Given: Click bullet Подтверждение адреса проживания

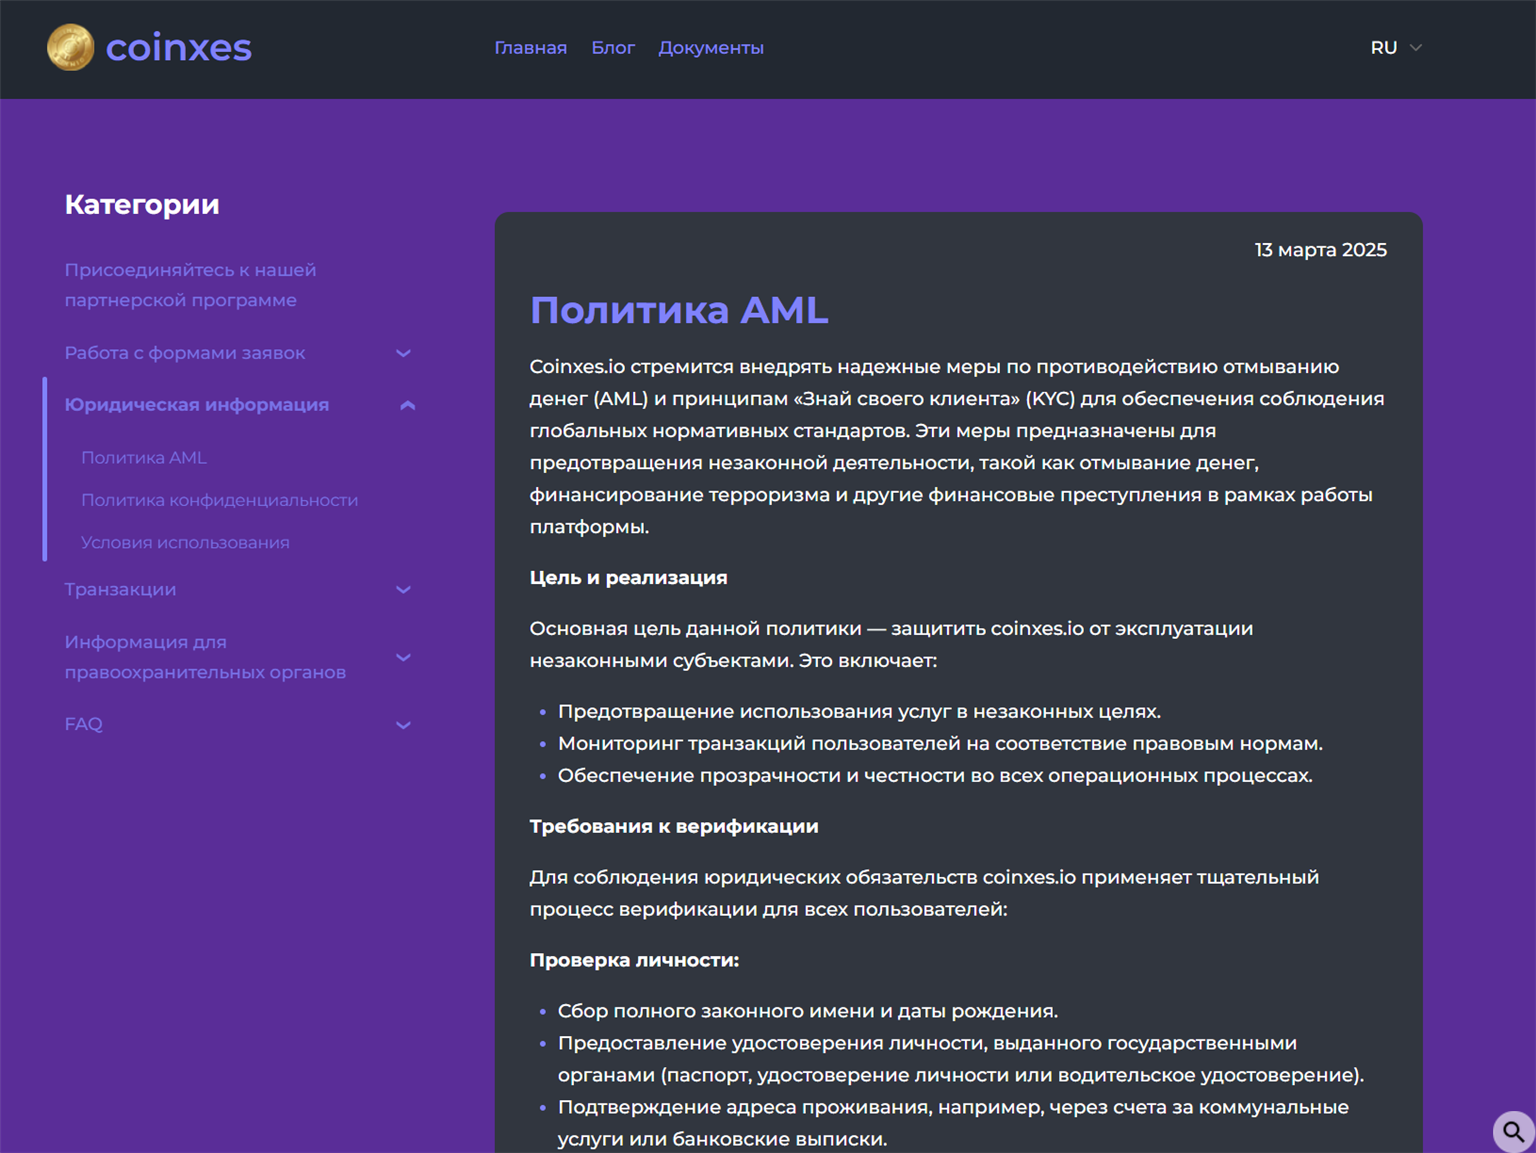Looking at the screenshot, I should 953,1123.
